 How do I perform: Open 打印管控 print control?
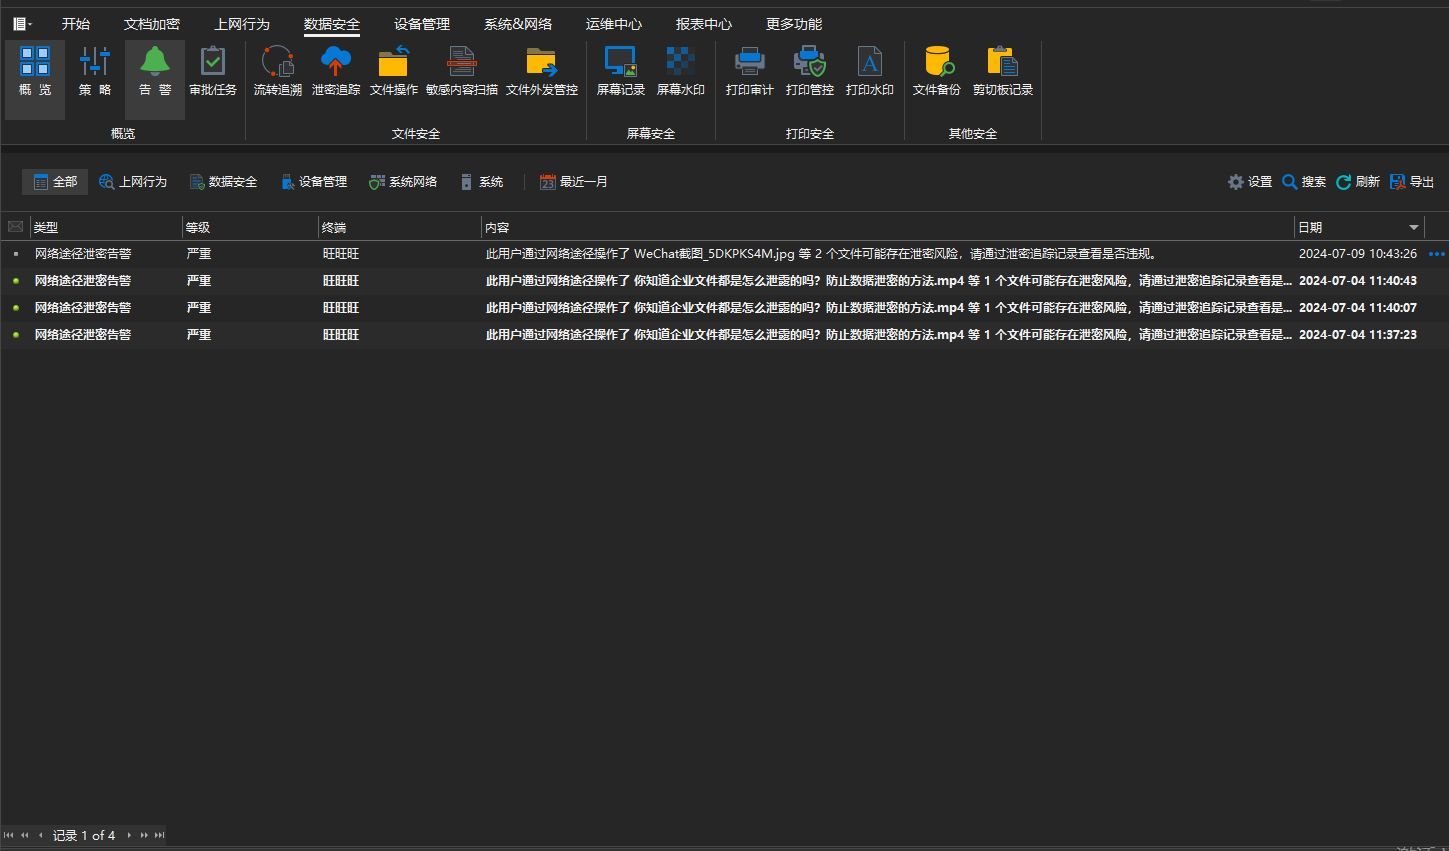(x=810, y=71)
